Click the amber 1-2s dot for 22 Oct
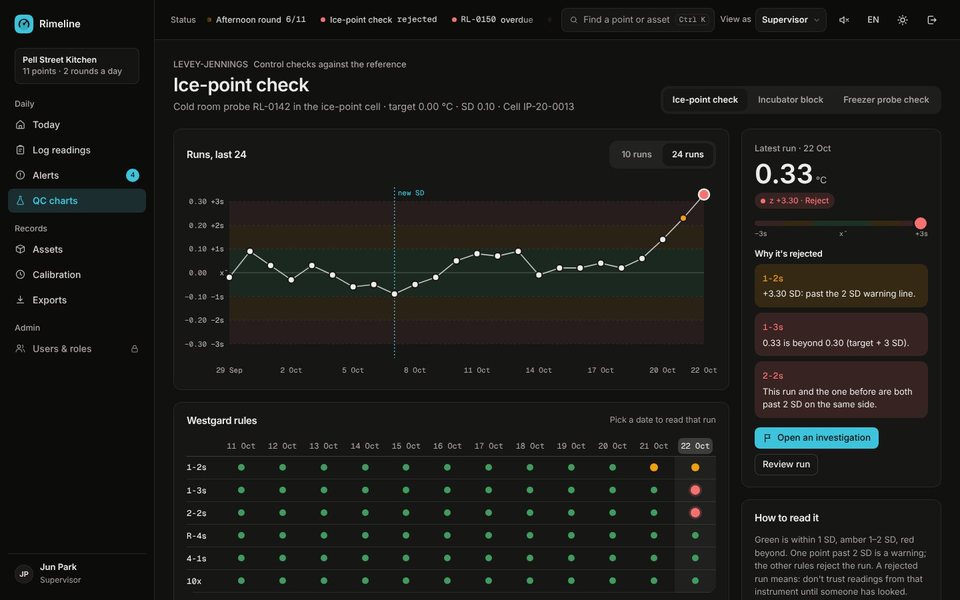The height and width of the screenshot is (600, 960). (695, 467)
